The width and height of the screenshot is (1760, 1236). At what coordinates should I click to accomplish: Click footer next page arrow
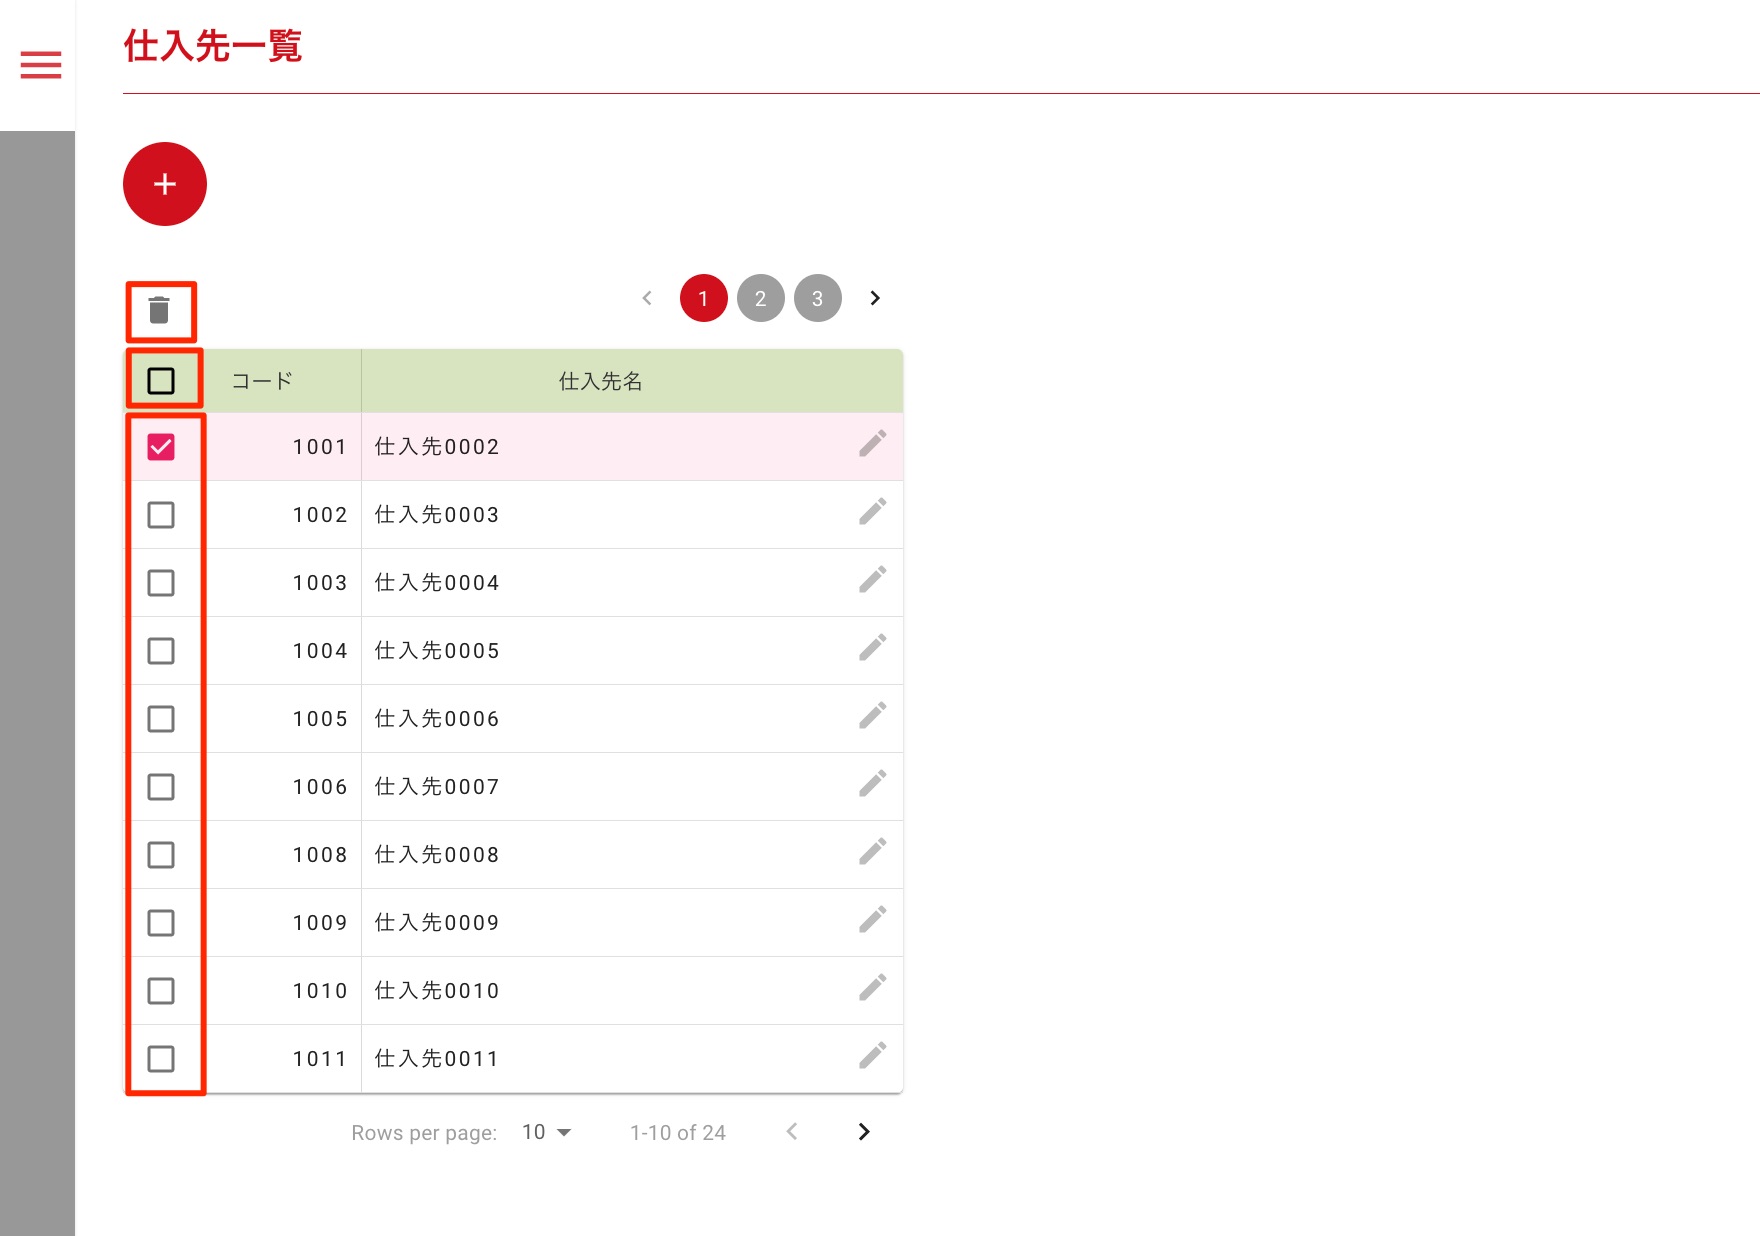864,1132
